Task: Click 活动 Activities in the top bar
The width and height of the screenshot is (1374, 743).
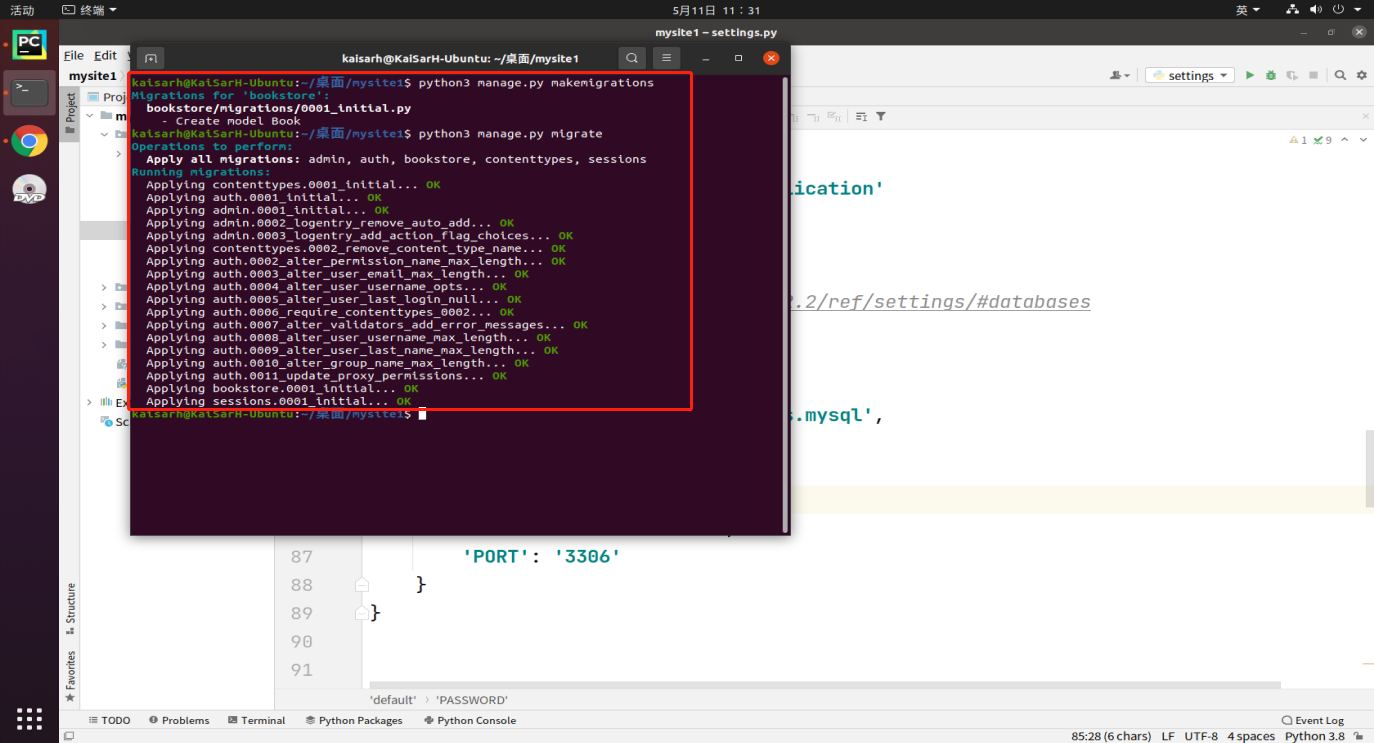Action: point(22,10)
